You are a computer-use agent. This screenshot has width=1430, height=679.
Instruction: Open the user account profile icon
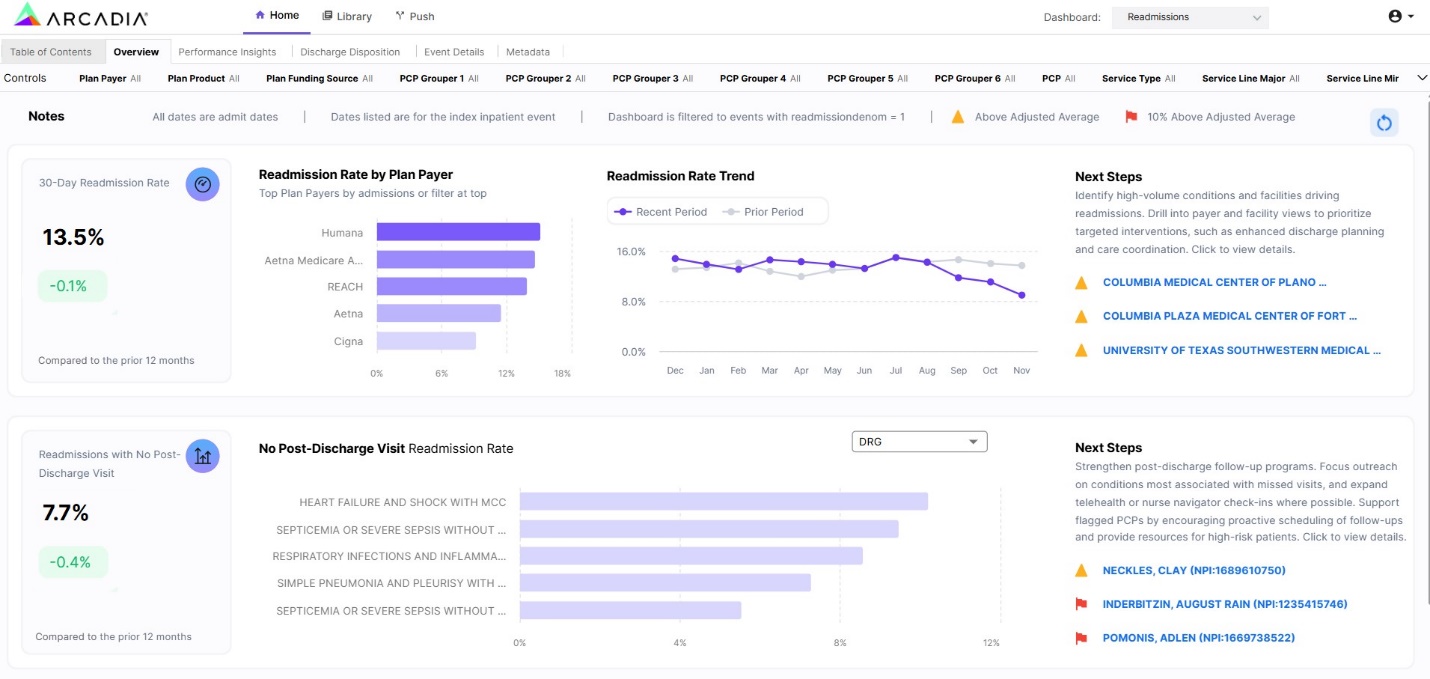(x=1395, y=16)
